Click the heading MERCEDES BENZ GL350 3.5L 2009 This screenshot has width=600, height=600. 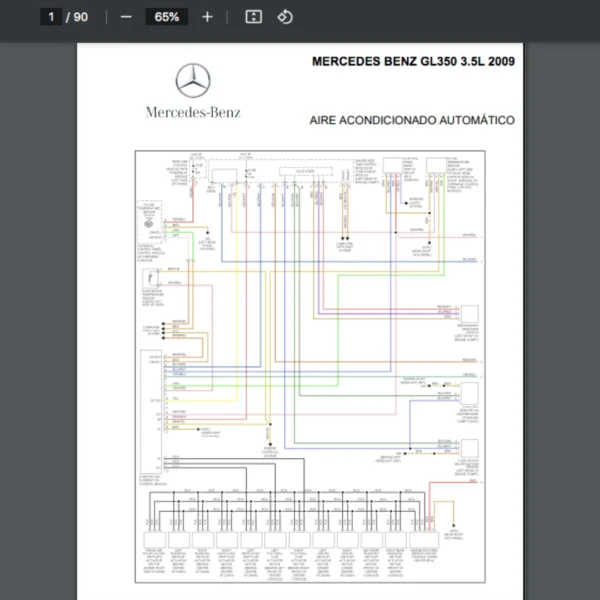point(413,62)
